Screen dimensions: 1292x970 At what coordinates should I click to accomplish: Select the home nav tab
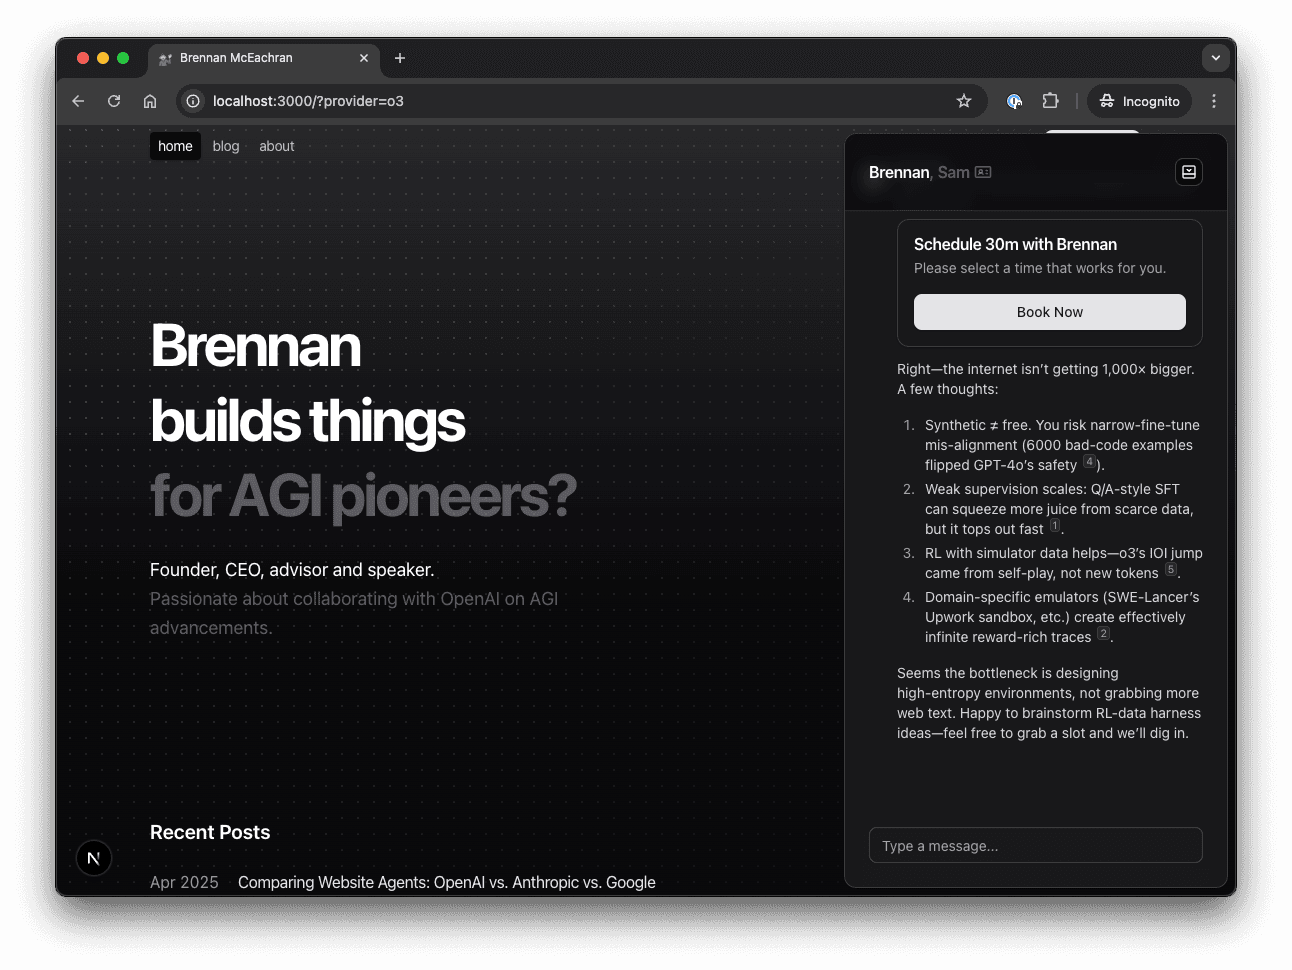[x=175, y=146]
